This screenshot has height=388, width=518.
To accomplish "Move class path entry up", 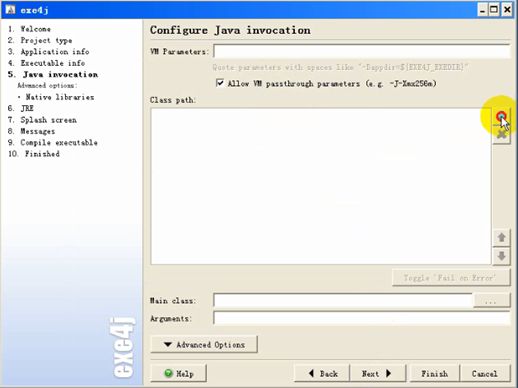I will 501,238.
